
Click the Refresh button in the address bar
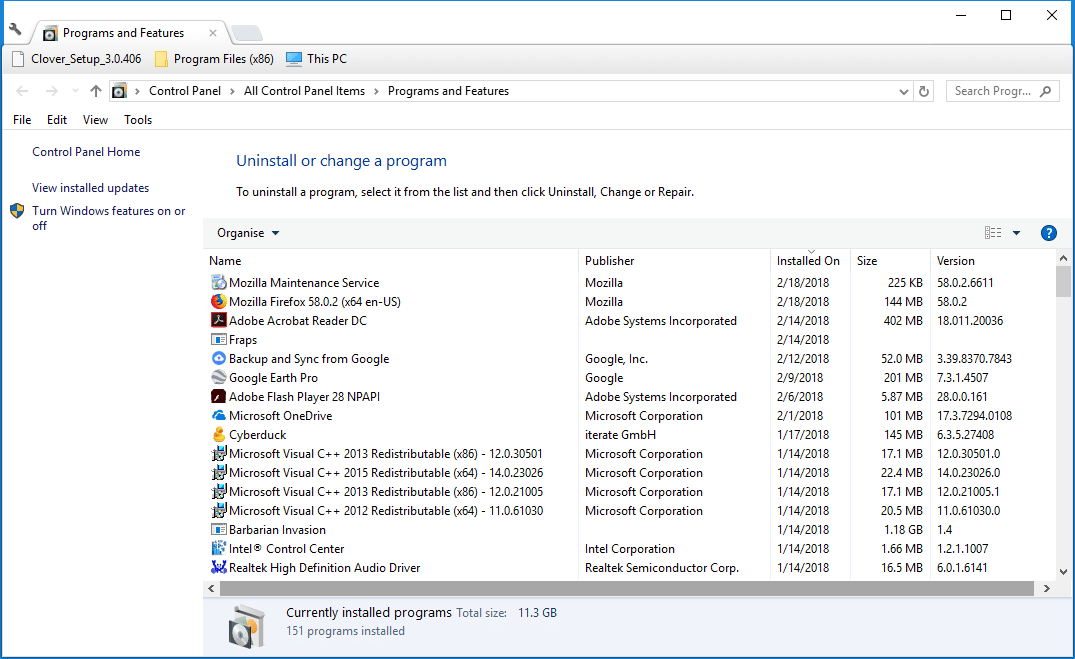pos(923,91)
